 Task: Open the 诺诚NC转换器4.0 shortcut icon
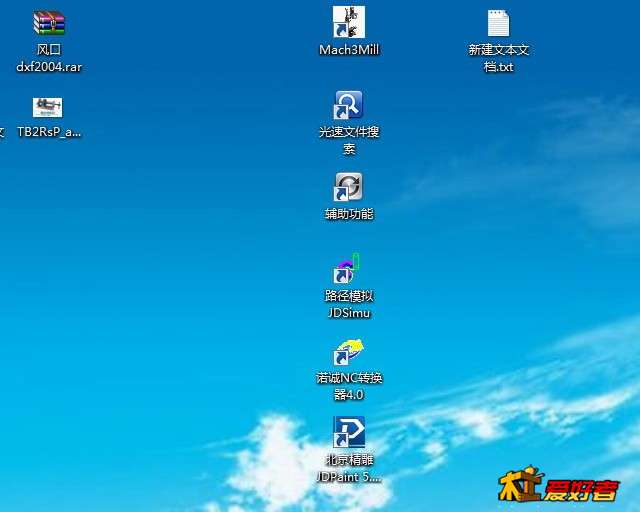coord(348,352)
